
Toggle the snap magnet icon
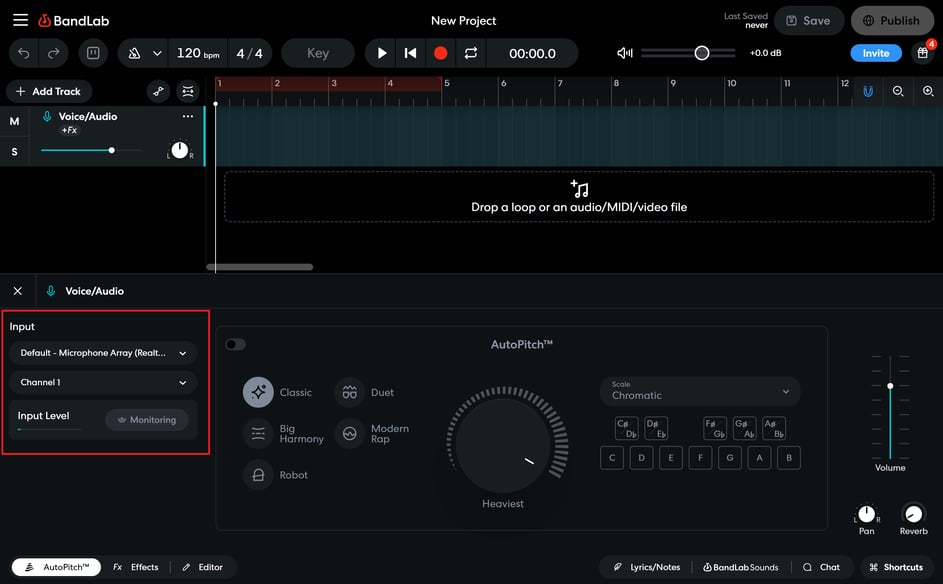coord(868,91)
